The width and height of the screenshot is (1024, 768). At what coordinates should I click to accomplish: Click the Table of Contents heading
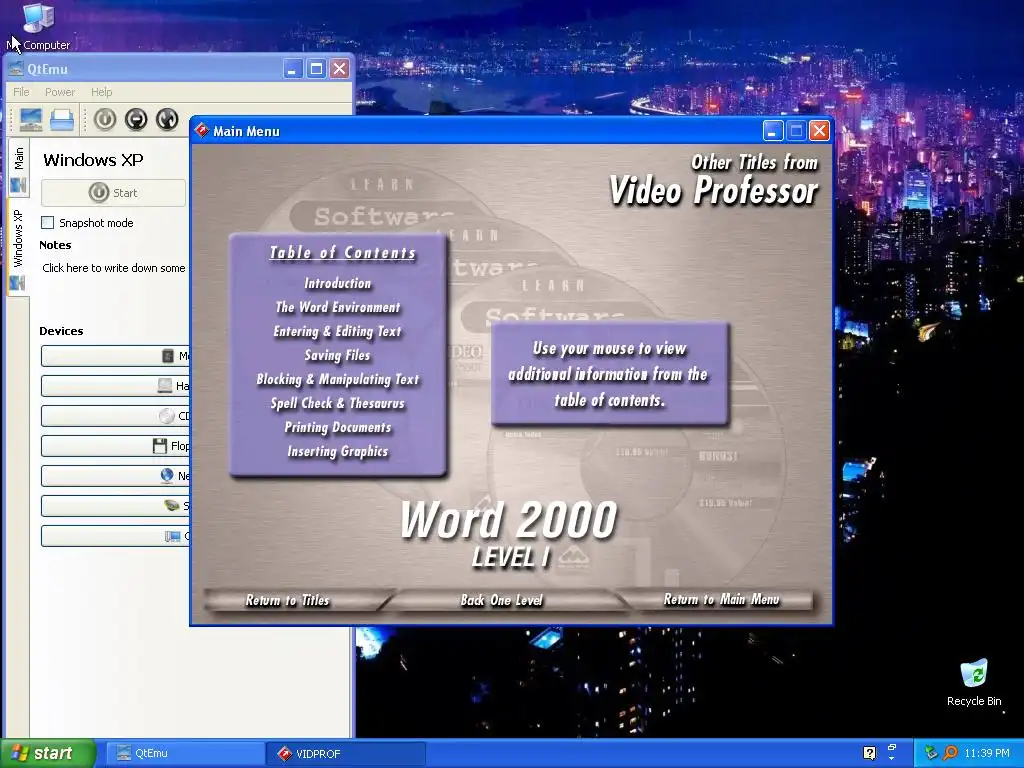(343, 253)
